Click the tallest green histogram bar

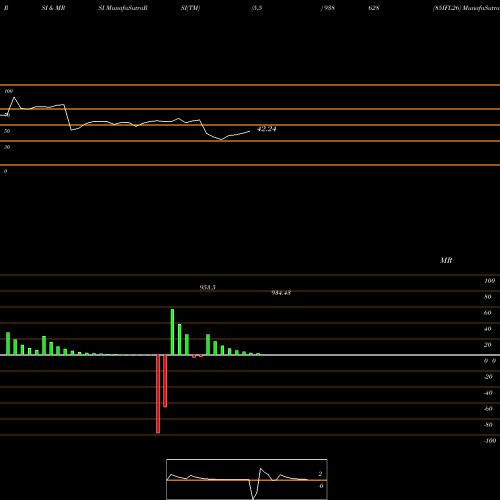[x=172, y=332]
